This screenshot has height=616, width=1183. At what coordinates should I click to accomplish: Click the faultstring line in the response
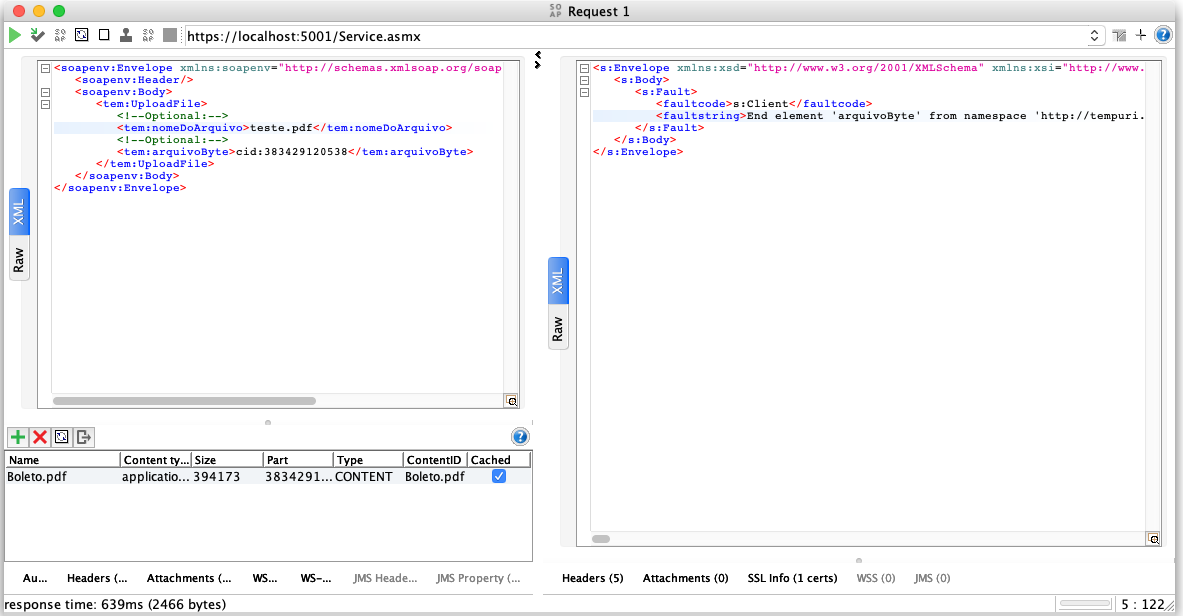868,116
